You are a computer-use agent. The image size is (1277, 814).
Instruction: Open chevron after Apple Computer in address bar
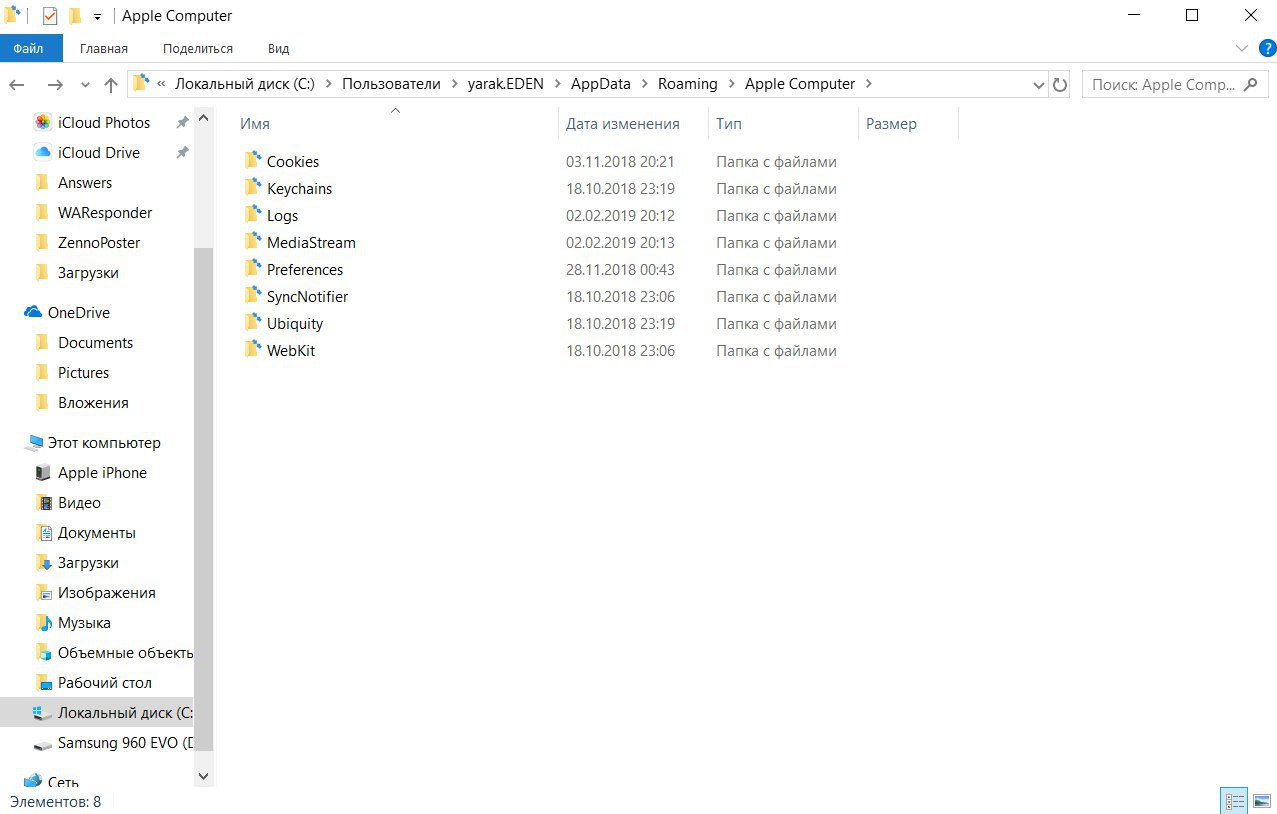(x=868, y=84)
